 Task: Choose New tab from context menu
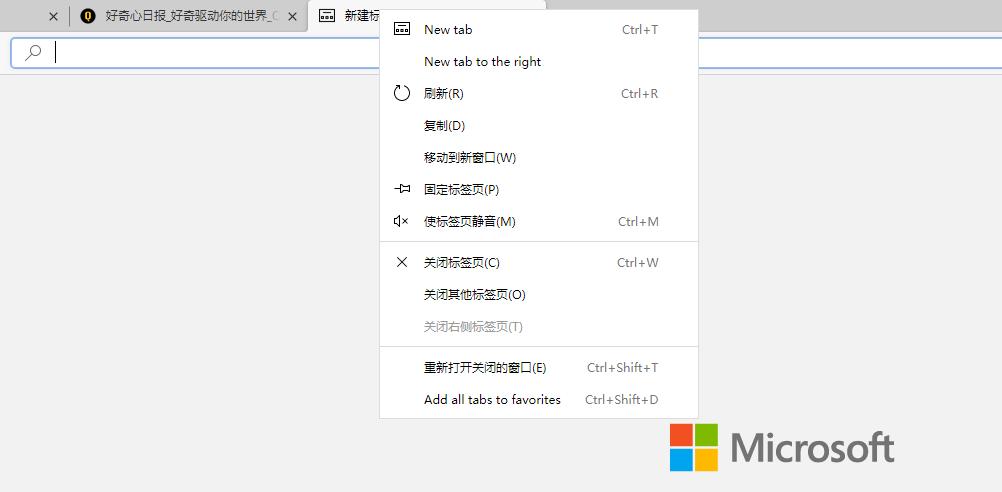539,29
